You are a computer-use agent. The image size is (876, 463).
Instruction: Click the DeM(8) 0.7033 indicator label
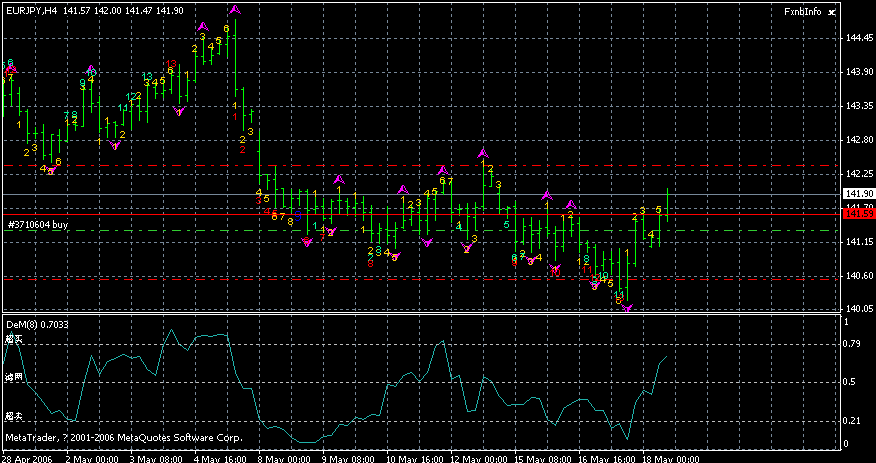[x=37, y=323]
